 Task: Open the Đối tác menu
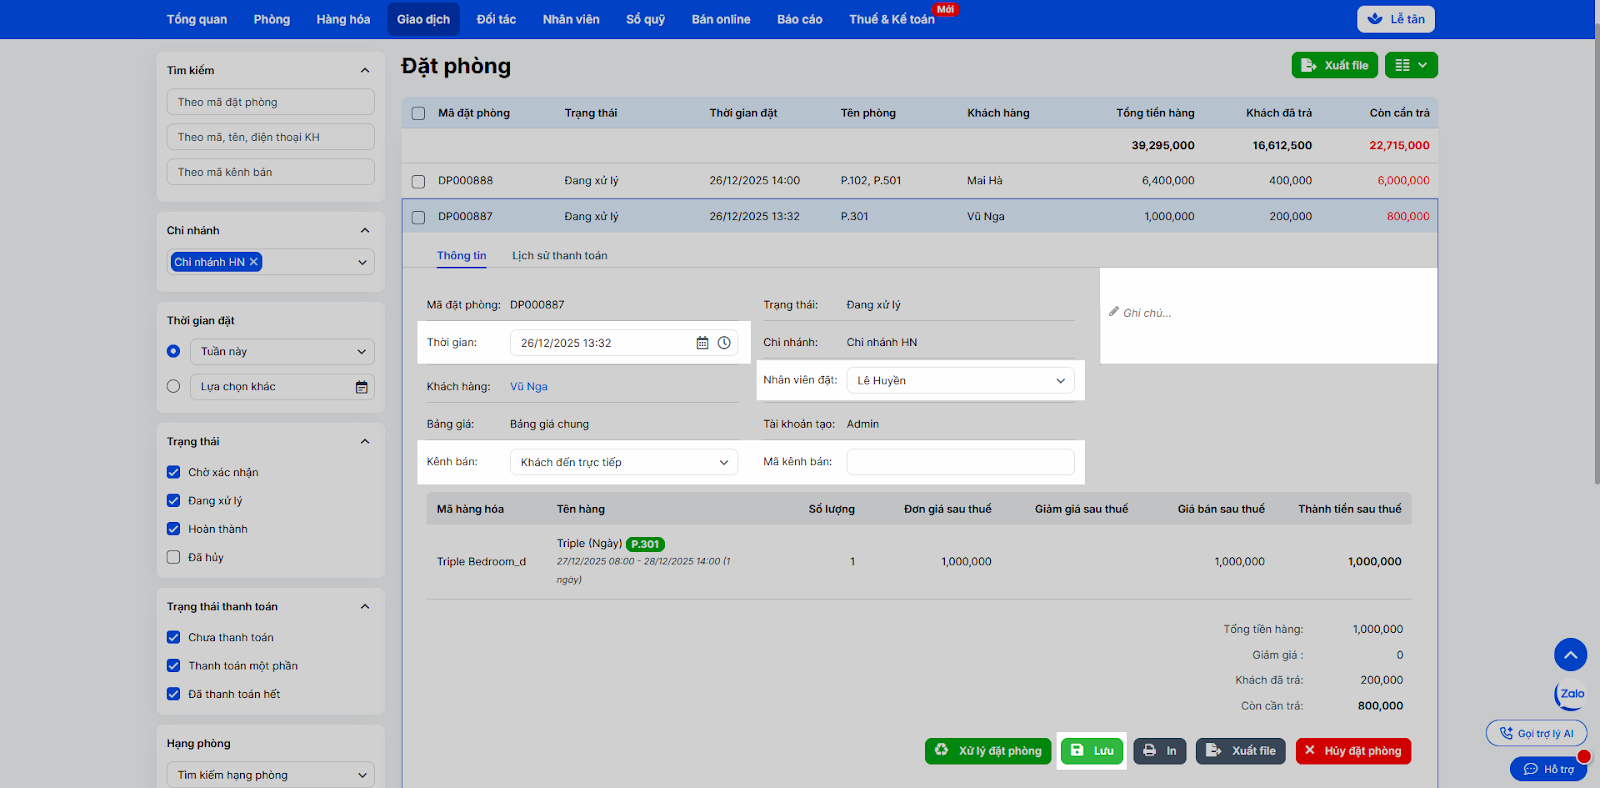click(496, 19)
